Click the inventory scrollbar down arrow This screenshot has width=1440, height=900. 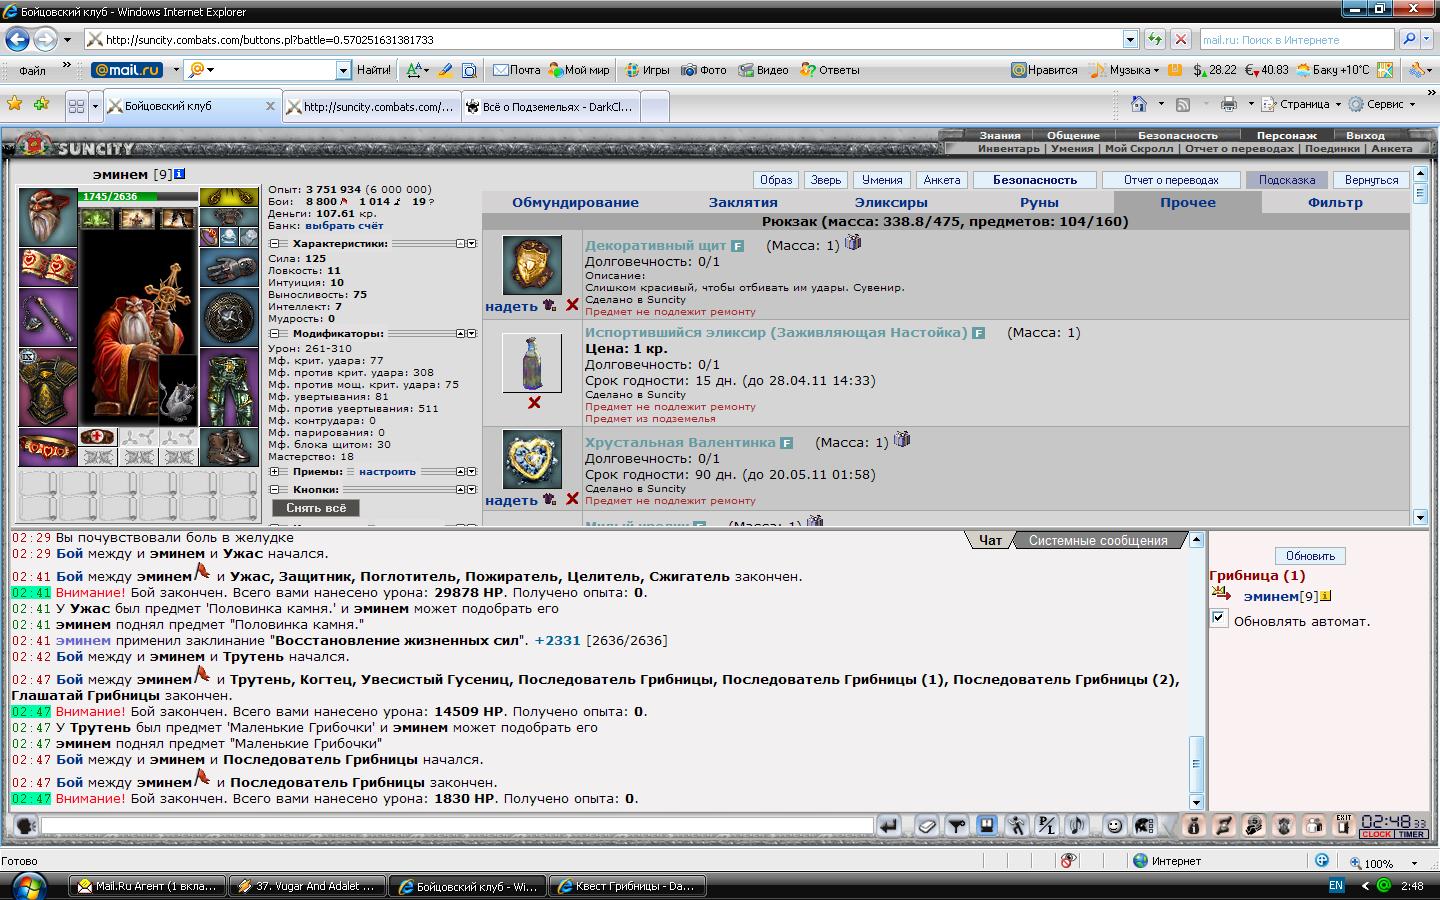coord(1421,517)
